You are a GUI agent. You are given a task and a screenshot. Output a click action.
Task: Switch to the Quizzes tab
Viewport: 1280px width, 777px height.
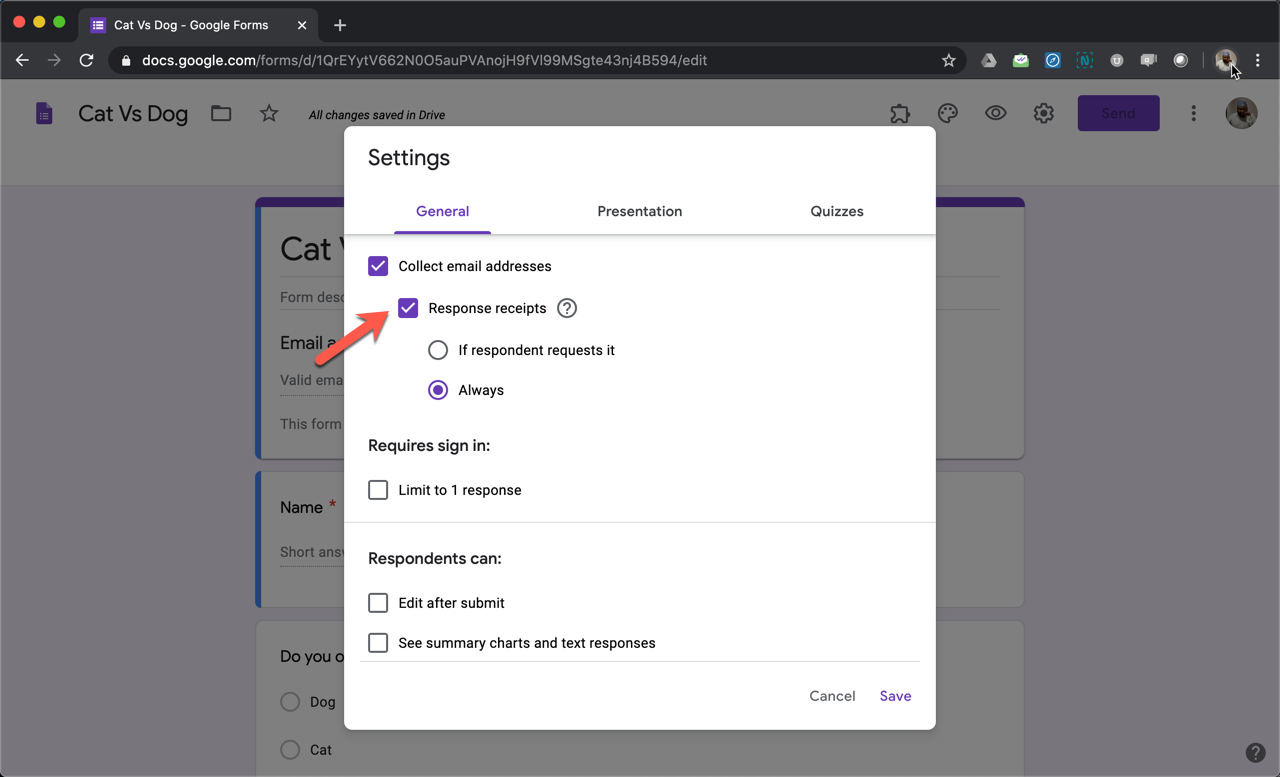pos(836,211)
